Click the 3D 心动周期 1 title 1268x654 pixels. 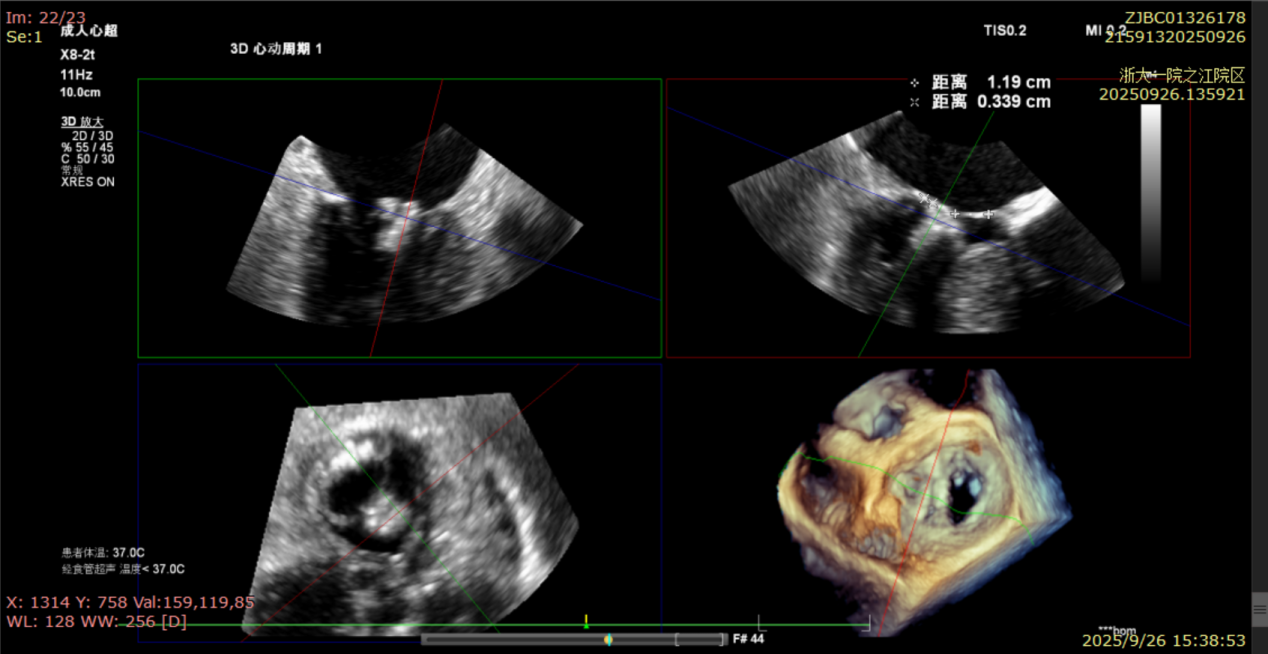(276, 49)
